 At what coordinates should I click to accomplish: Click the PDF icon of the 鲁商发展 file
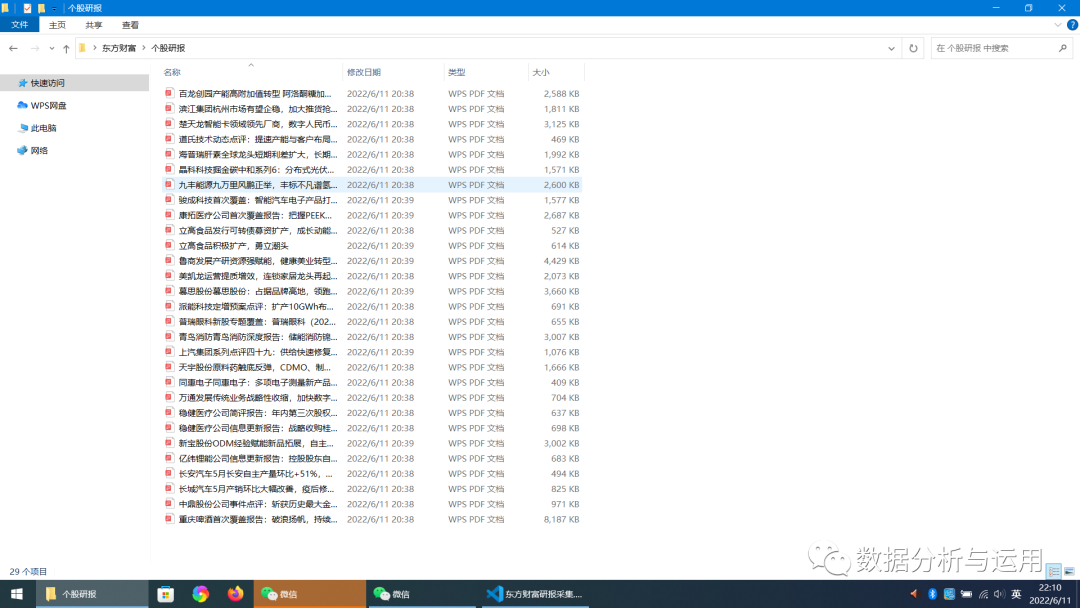(169, 260)
